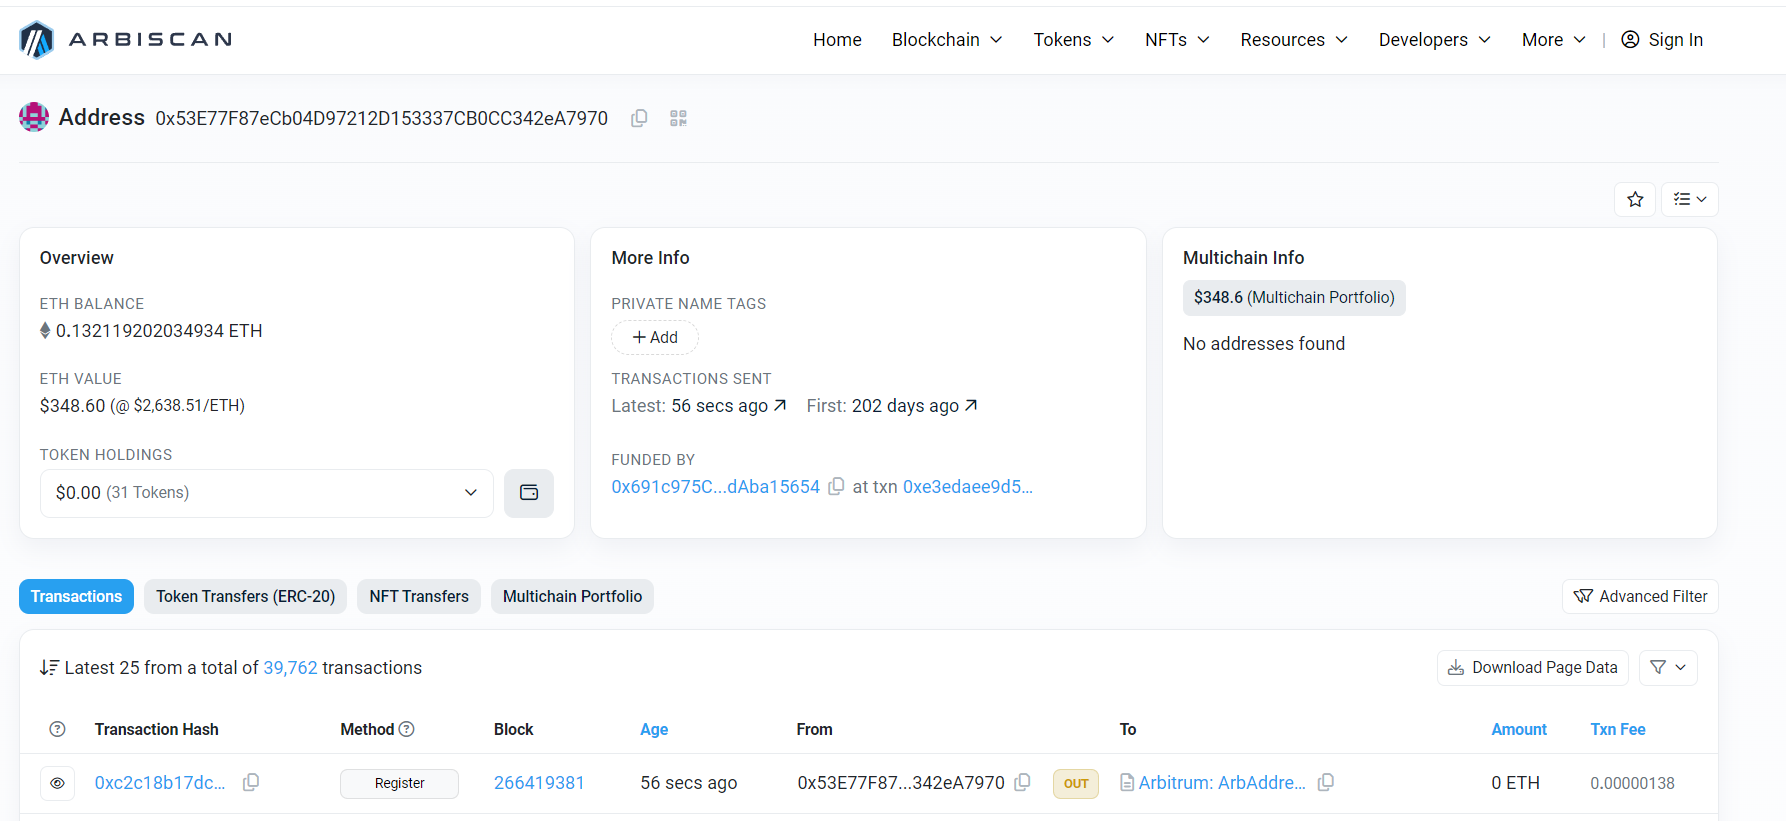1786x821 pixels.
Task: Switch to NFT Transfers tab
Action: (419, 597)
